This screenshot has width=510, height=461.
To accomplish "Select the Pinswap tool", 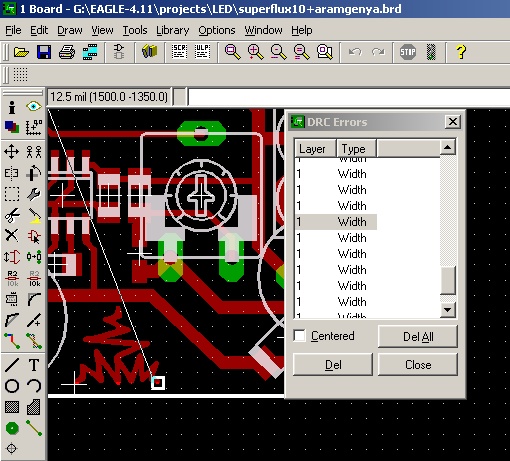I will tap(12, 257).
